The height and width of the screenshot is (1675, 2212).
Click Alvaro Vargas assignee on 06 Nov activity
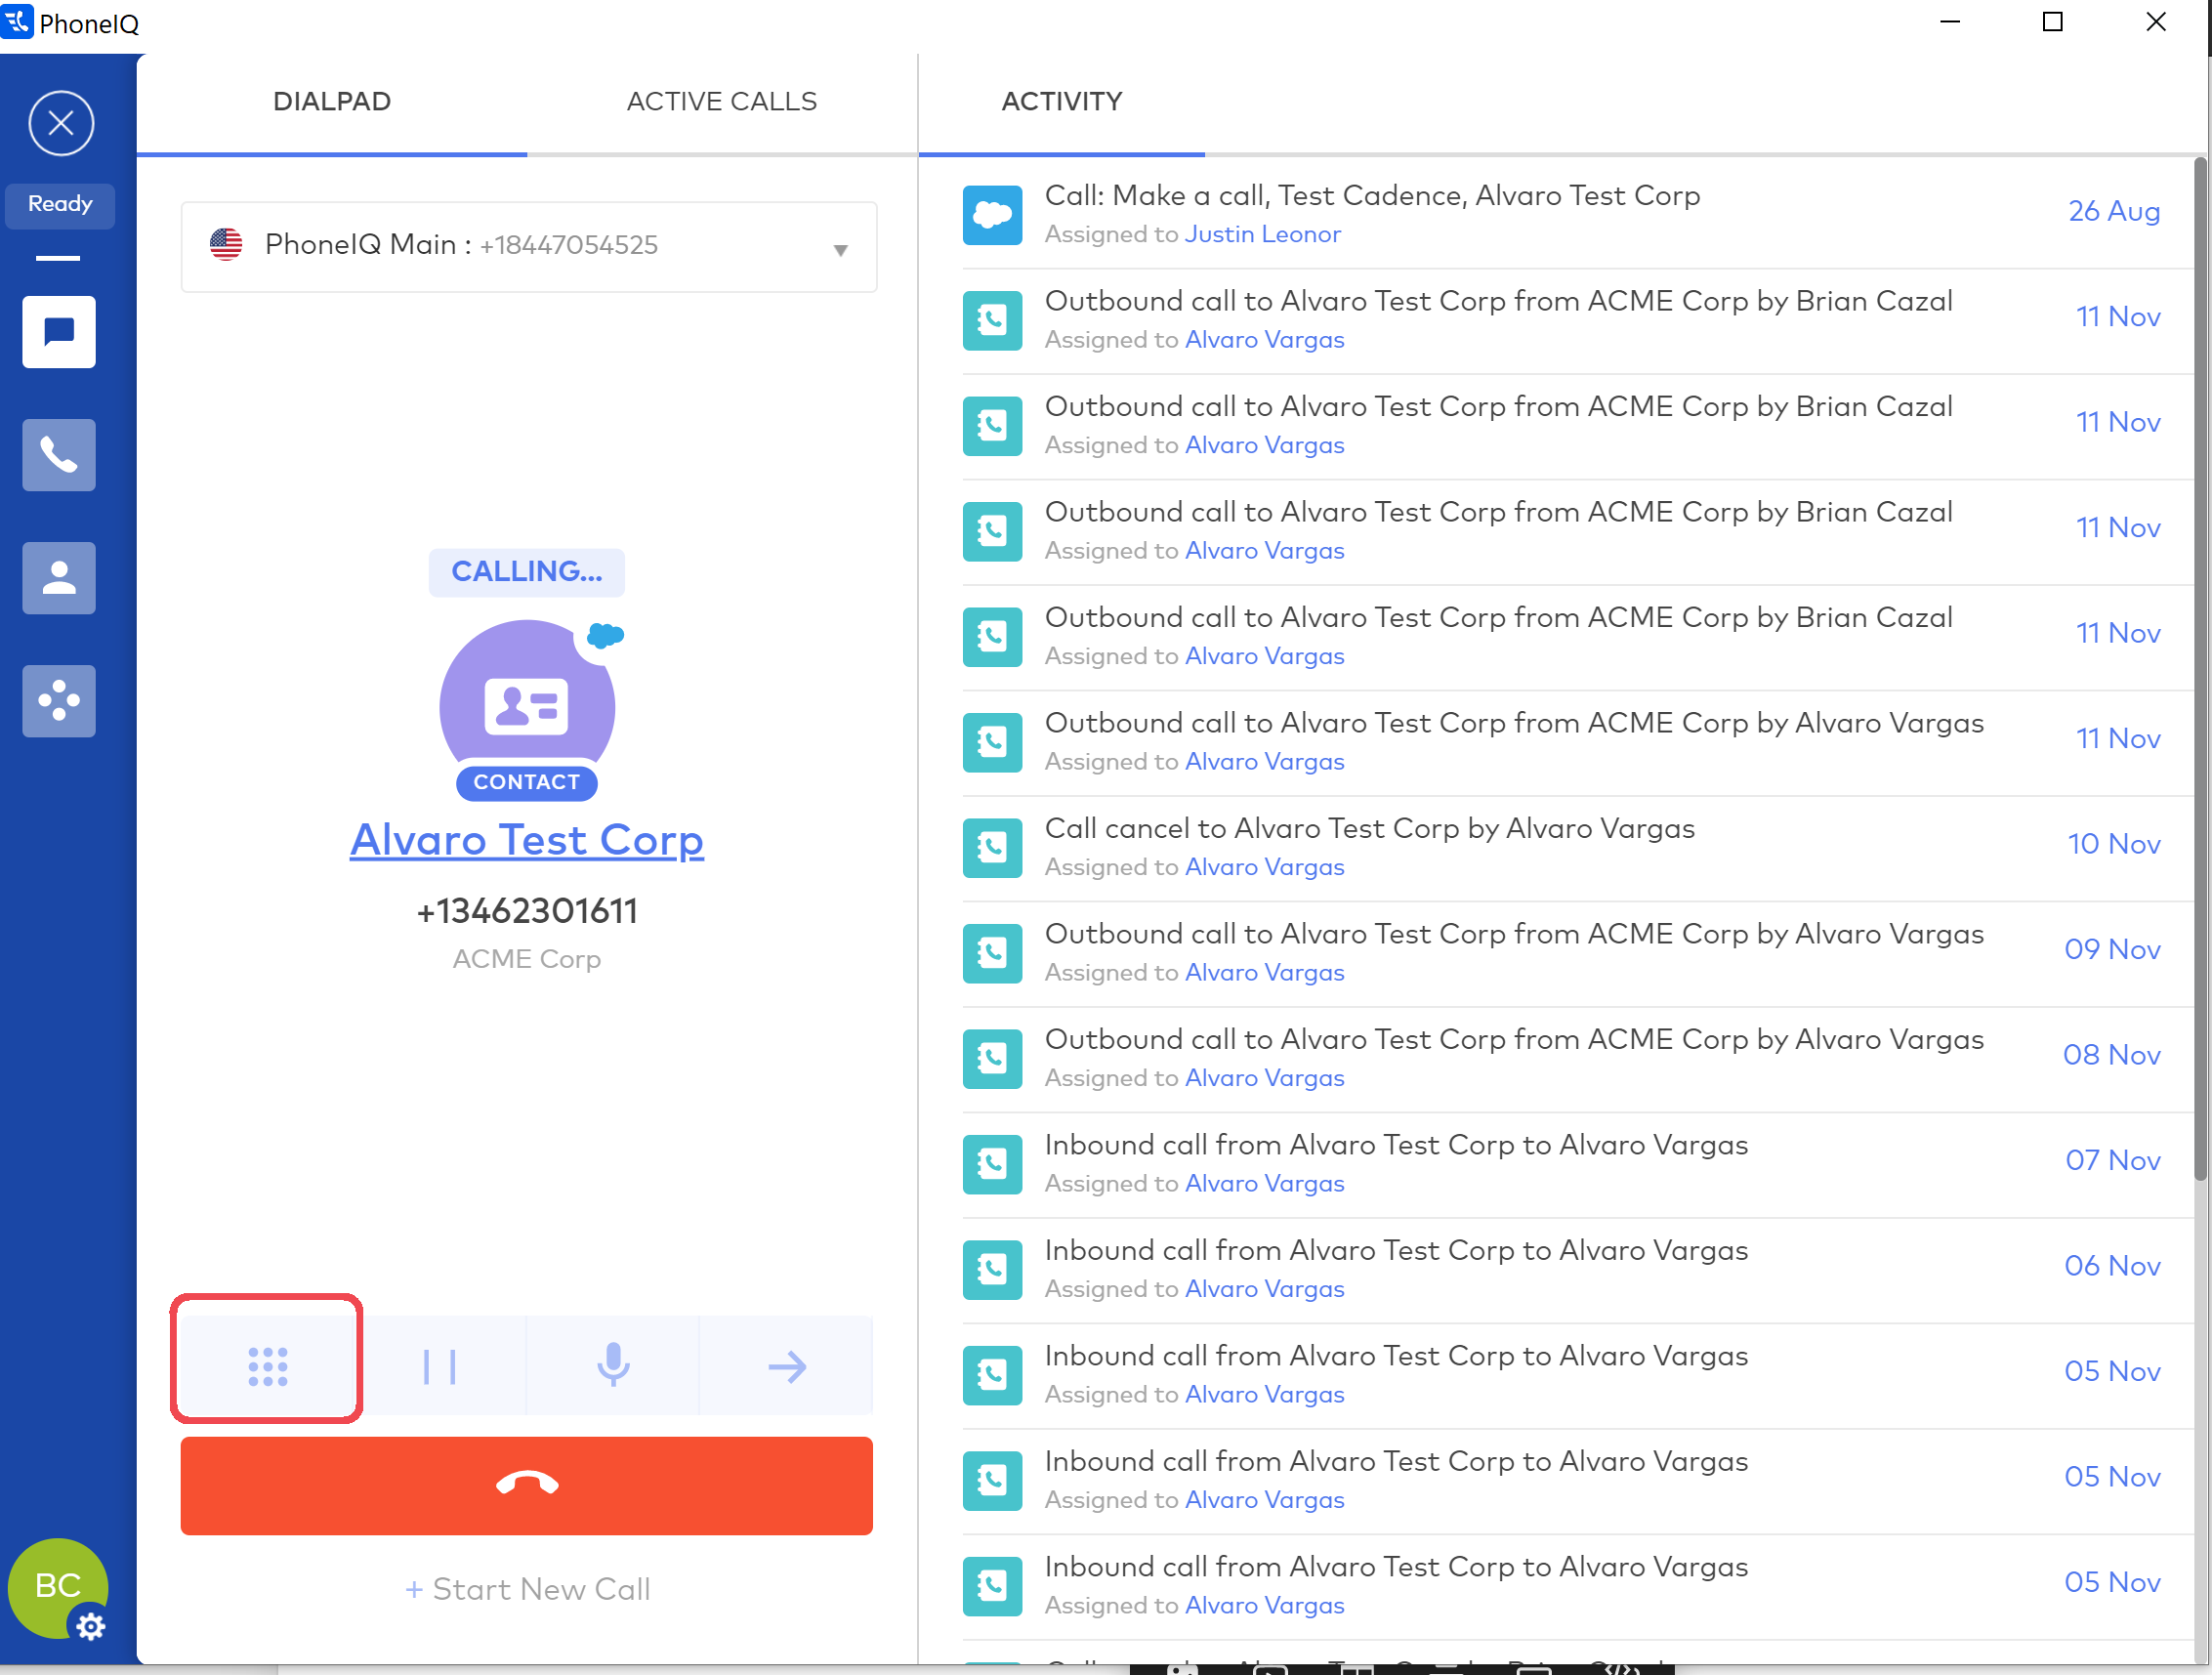pos(1265,1289)
